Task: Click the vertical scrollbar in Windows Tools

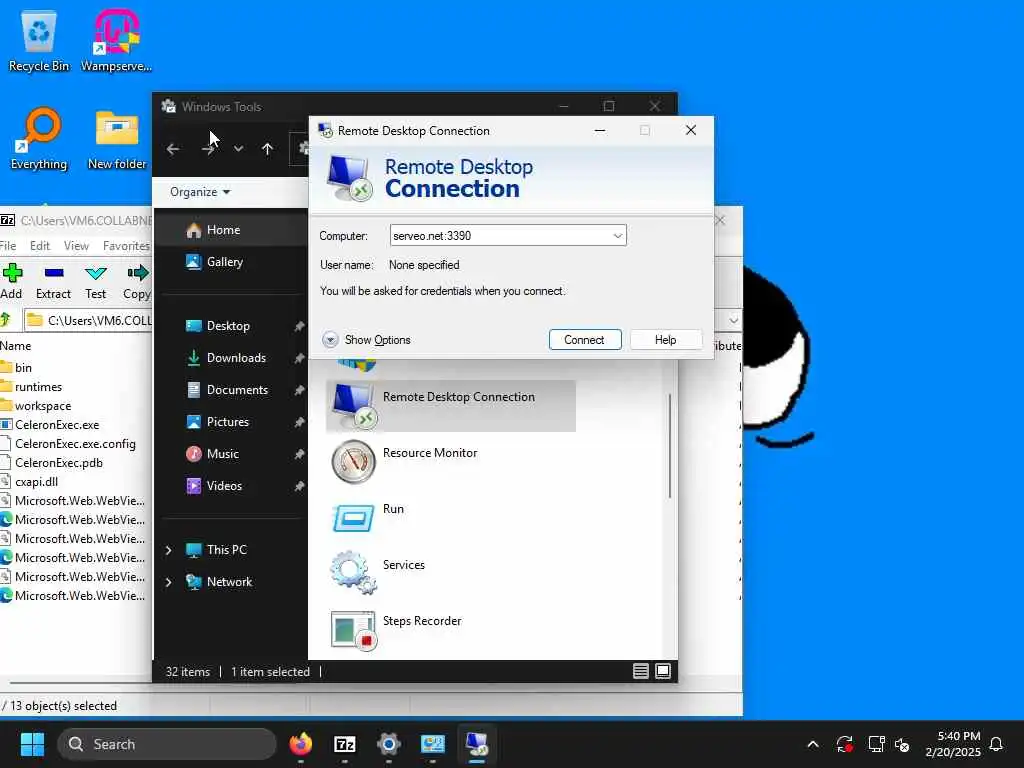Action: (x=670, y=446)
